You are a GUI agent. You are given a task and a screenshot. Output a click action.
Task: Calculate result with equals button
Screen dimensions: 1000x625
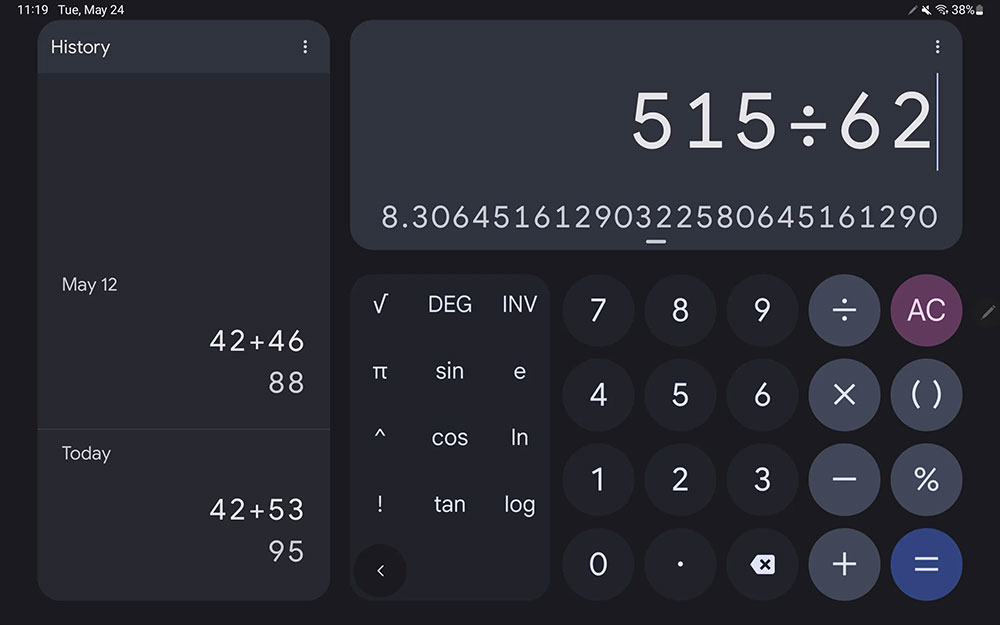(926, 564)
